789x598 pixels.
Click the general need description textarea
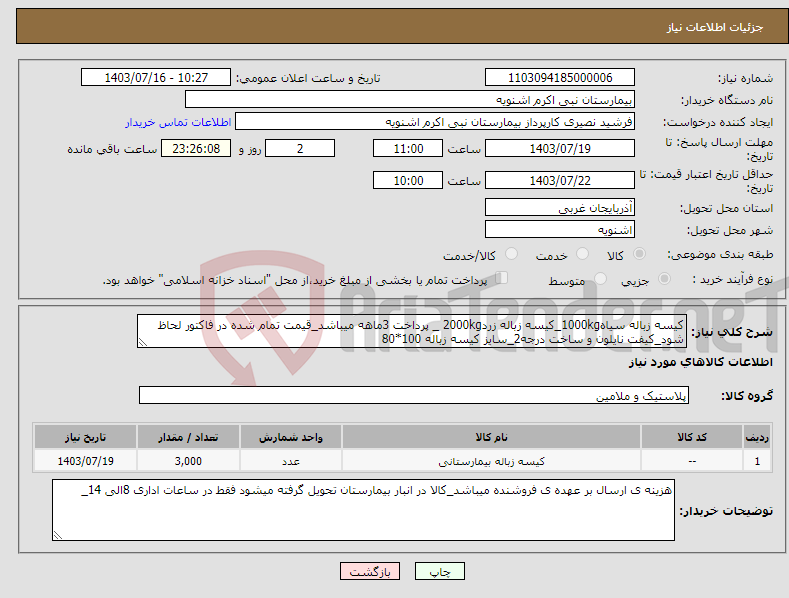click(412, 332)
